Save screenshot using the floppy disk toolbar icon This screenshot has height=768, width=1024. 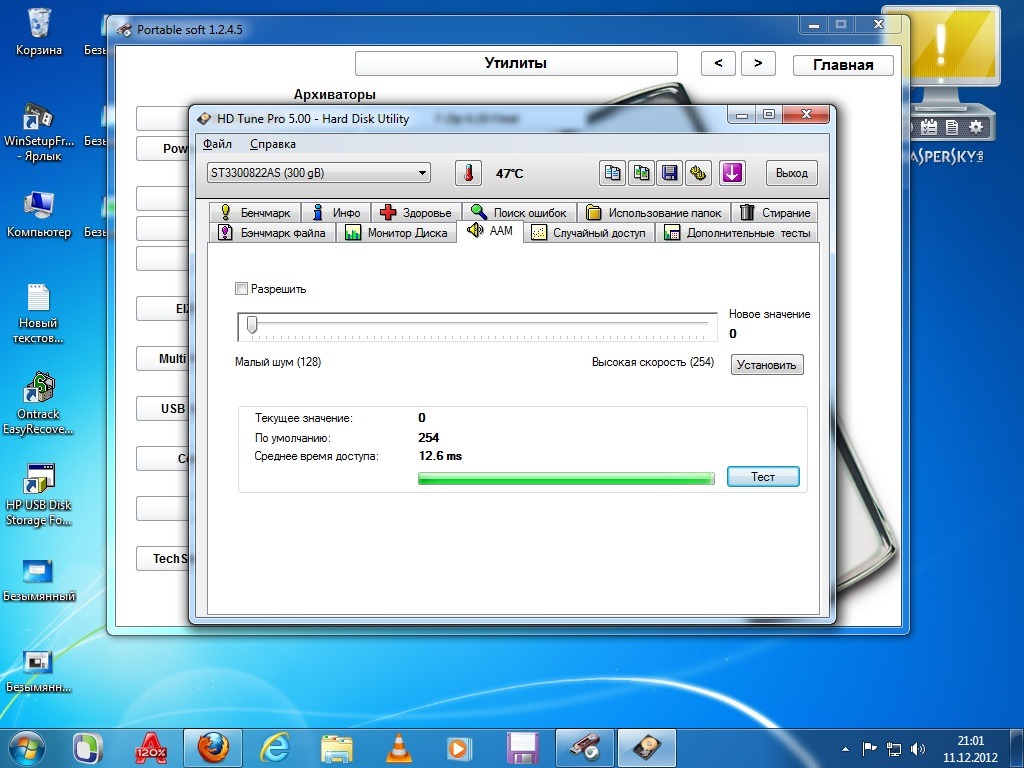[669, 173]
